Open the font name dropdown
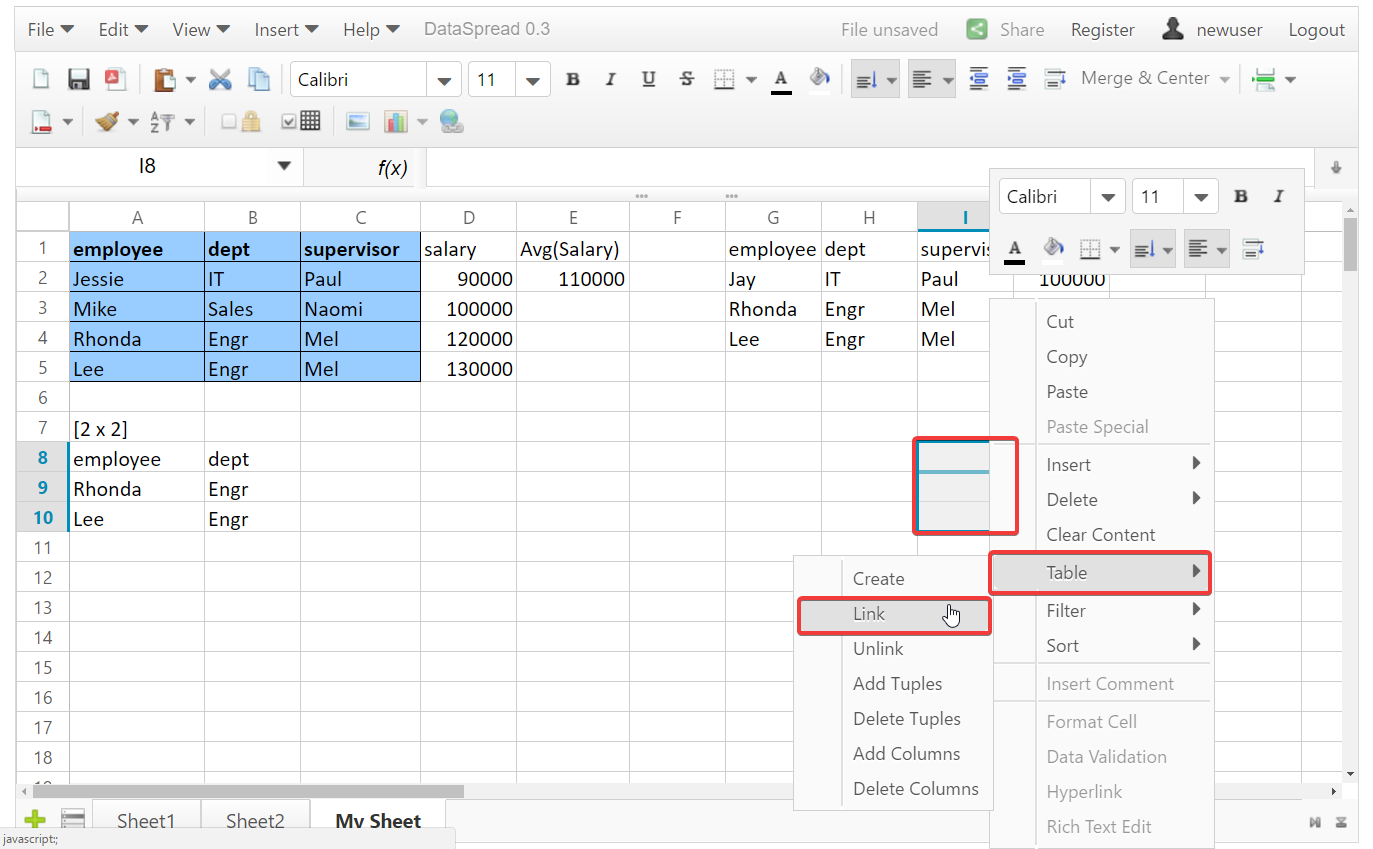Viewport: 1373px width, 849px height. (443, 78)
